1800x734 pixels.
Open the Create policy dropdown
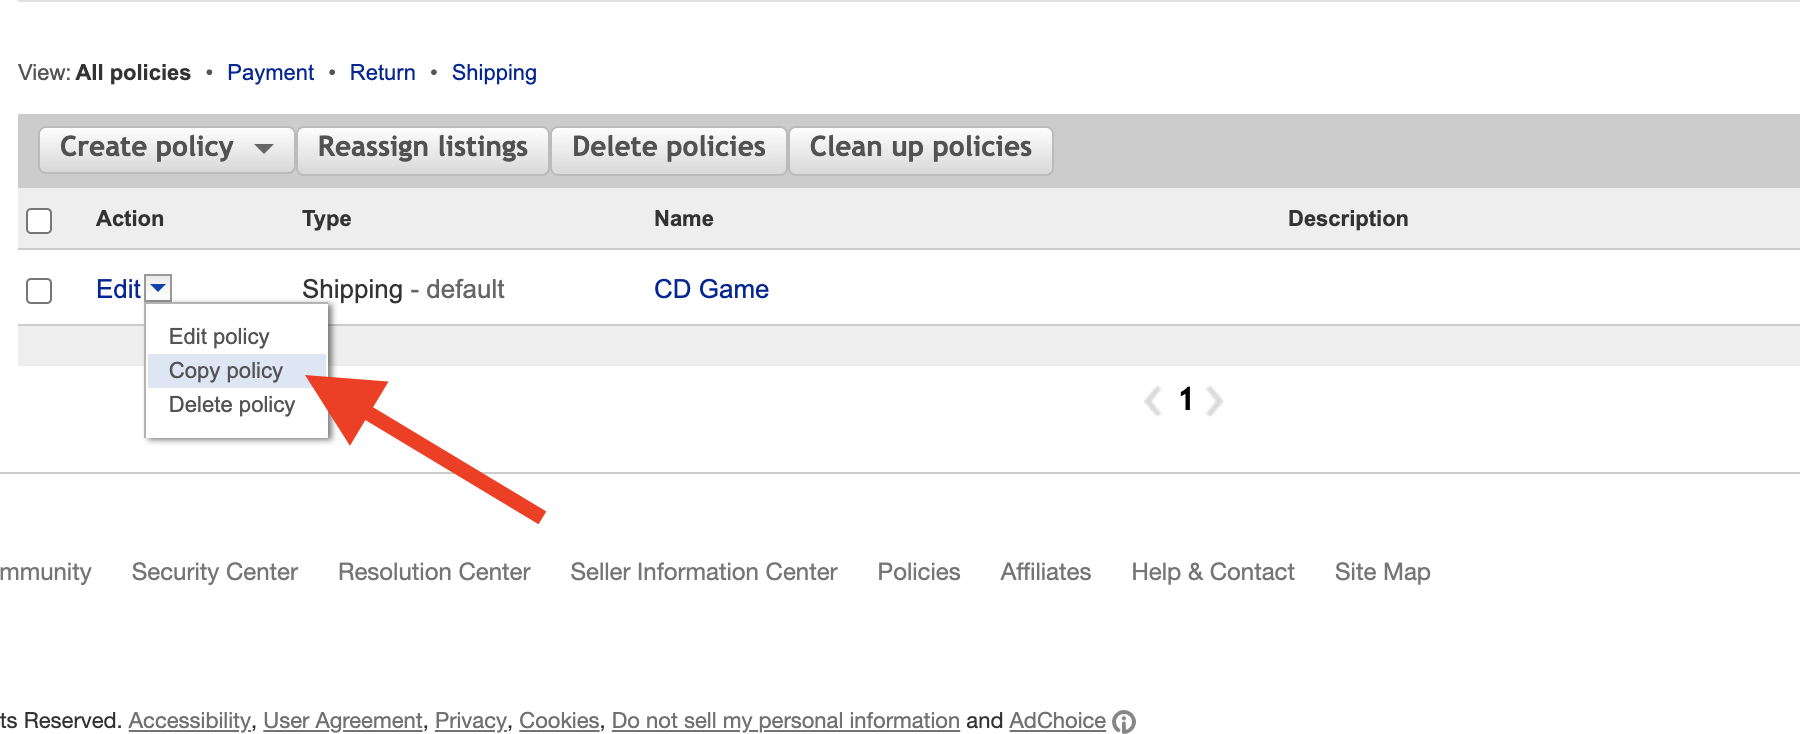166,148
